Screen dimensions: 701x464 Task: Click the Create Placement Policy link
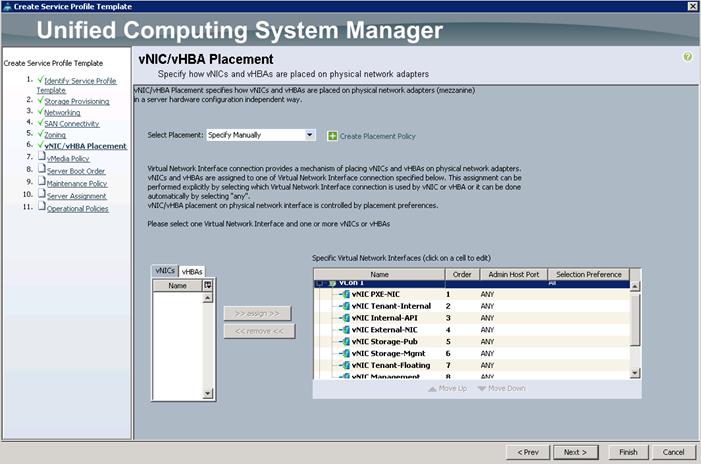coord(377,136)
